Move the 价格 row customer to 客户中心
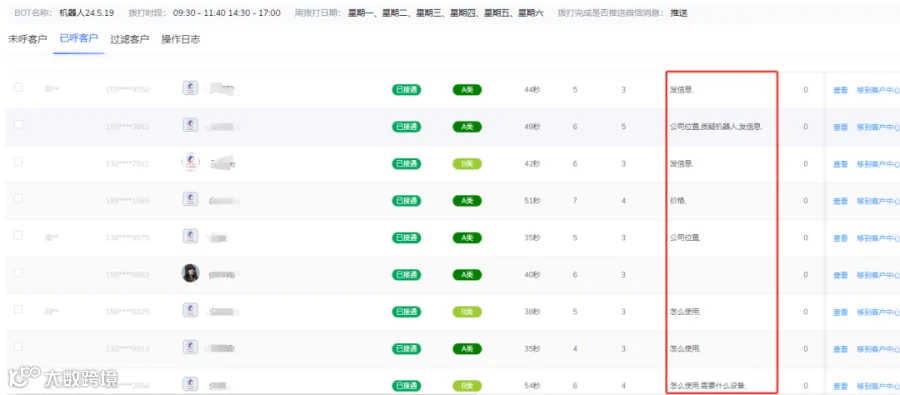 click(x=878, y=202)
